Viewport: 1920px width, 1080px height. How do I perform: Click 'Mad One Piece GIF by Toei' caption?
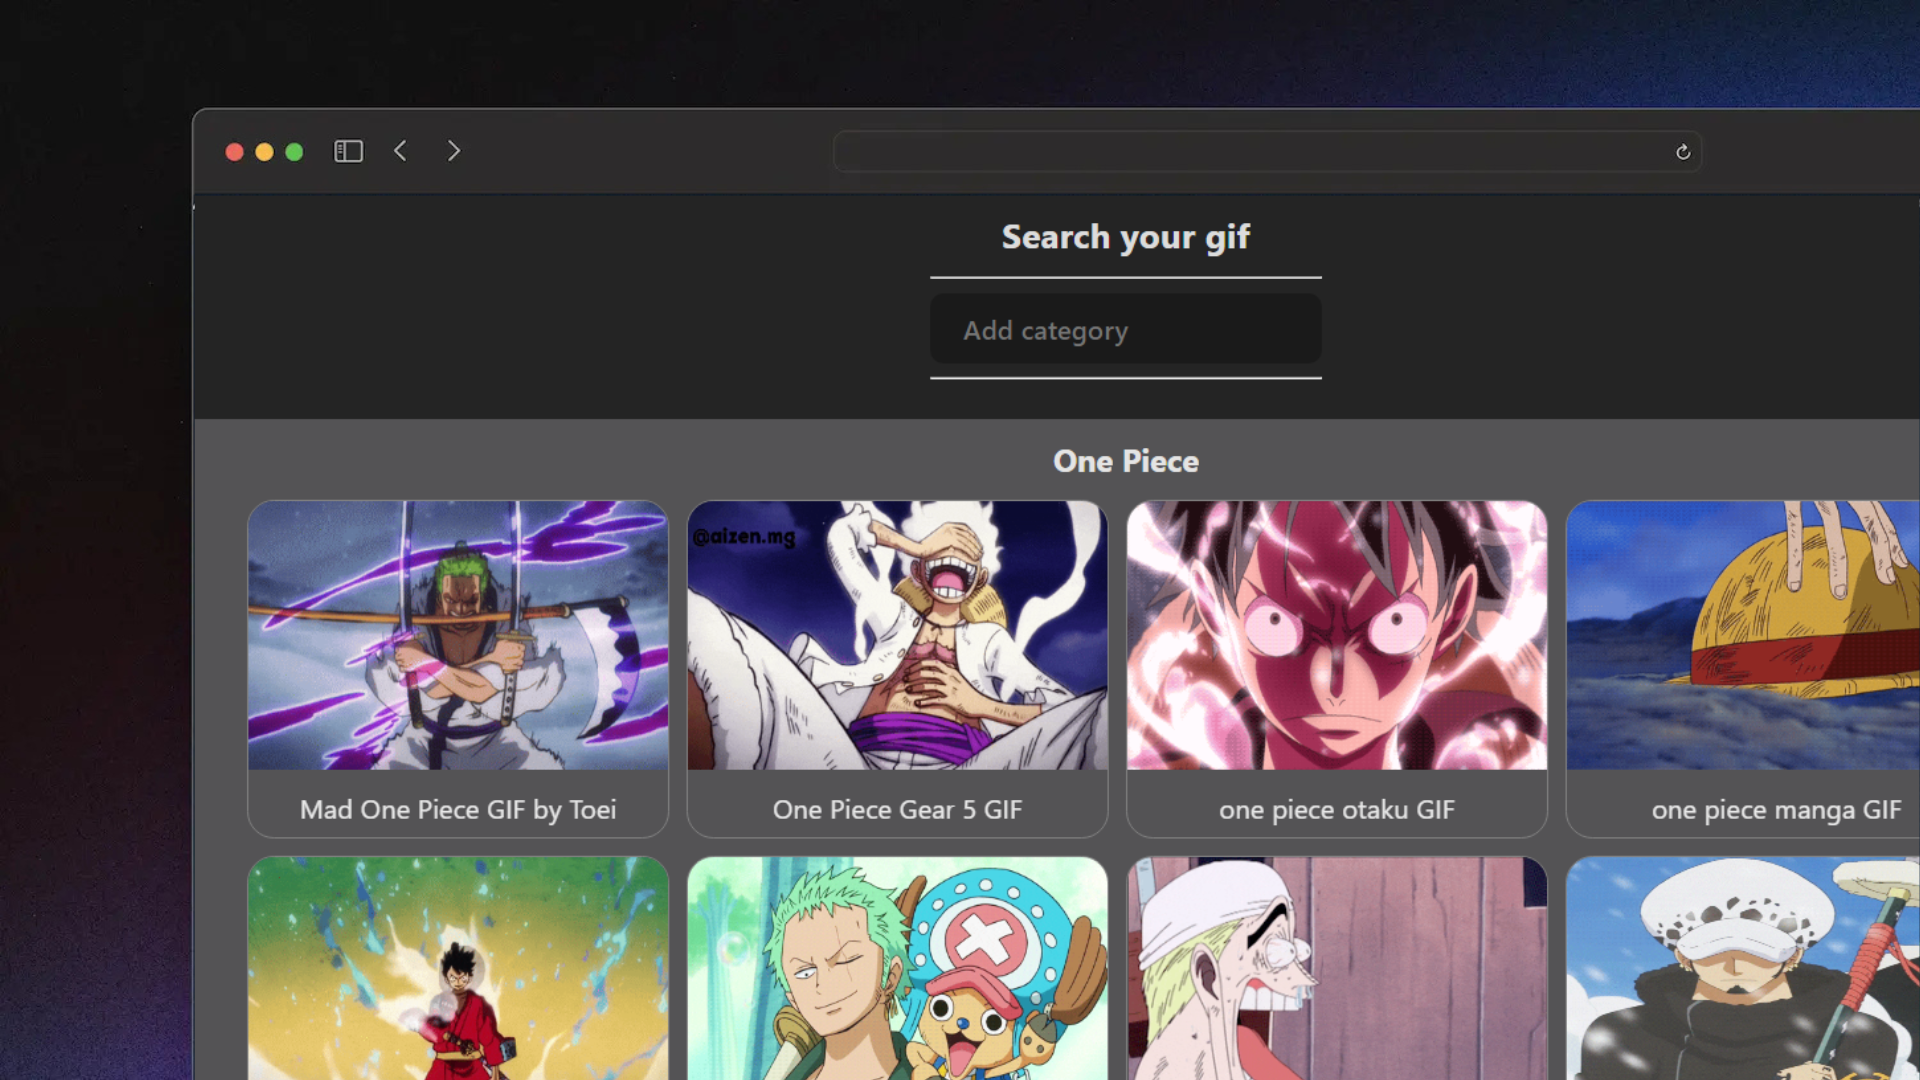coord(458,810)
